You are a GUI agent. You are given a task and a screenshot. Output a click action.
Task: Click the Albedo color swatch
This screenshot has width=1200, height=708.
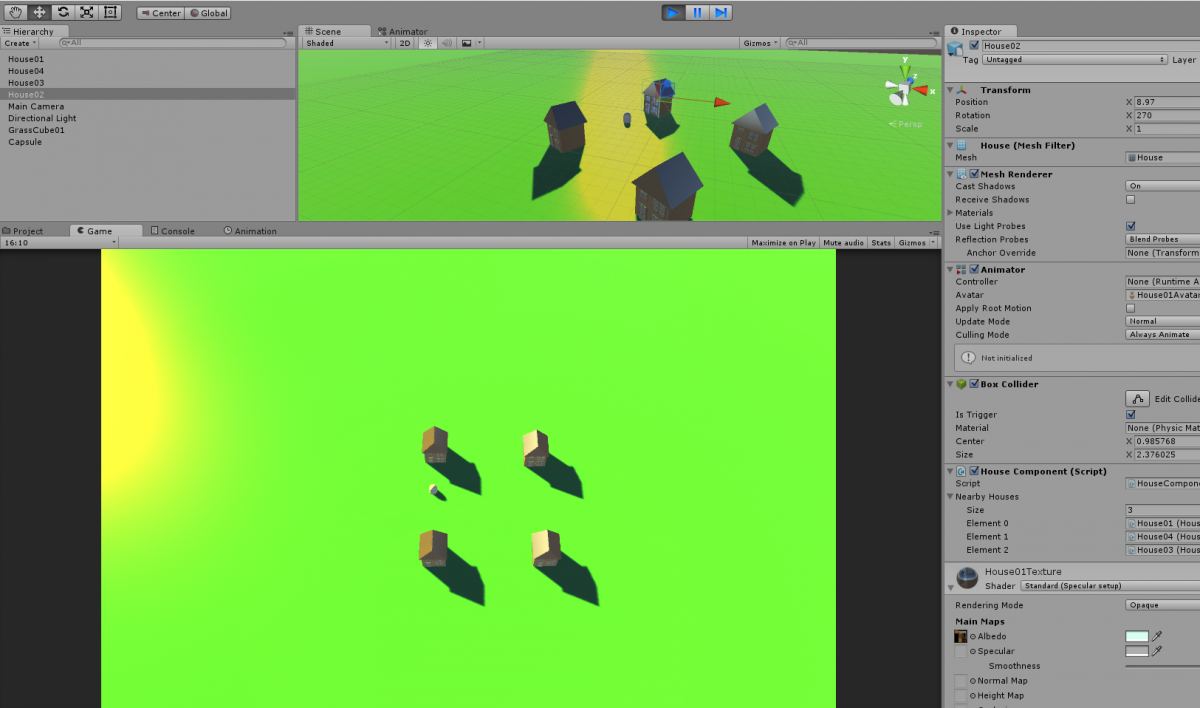coord(1137,636)
